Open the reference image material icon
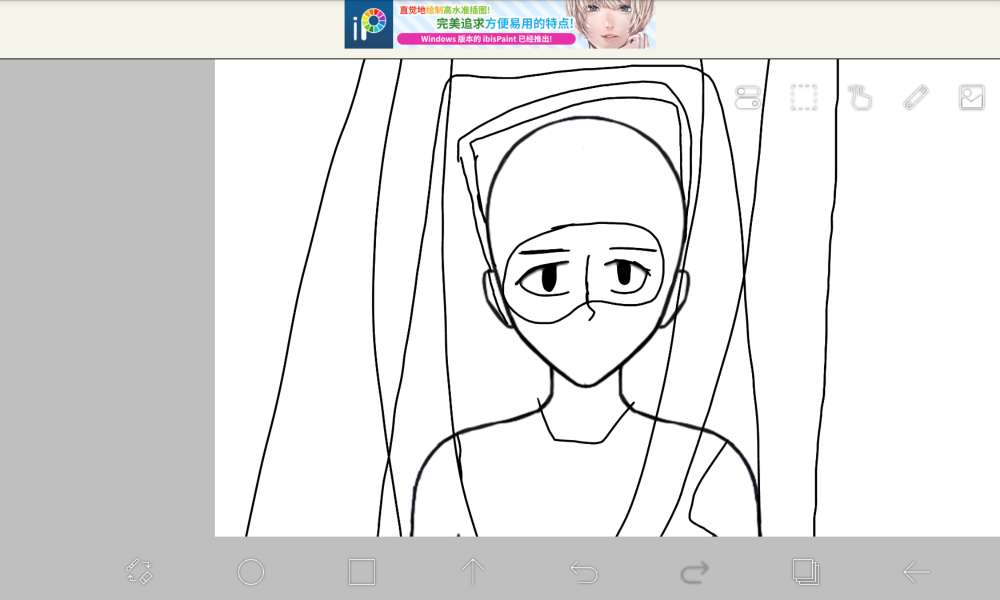The height and width of the screenshot is (600, 1000). click(971, 97)
